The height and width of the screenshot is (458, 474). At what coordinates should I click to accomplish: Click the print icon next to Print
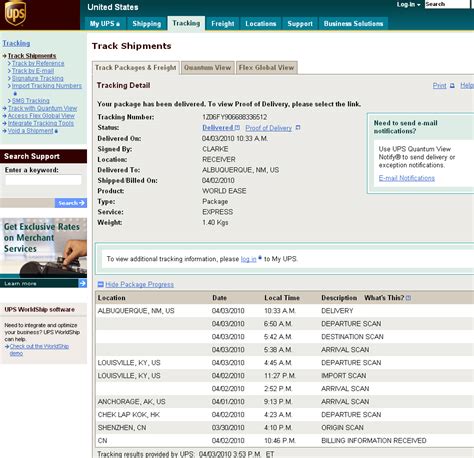click(x=452, y=86)
